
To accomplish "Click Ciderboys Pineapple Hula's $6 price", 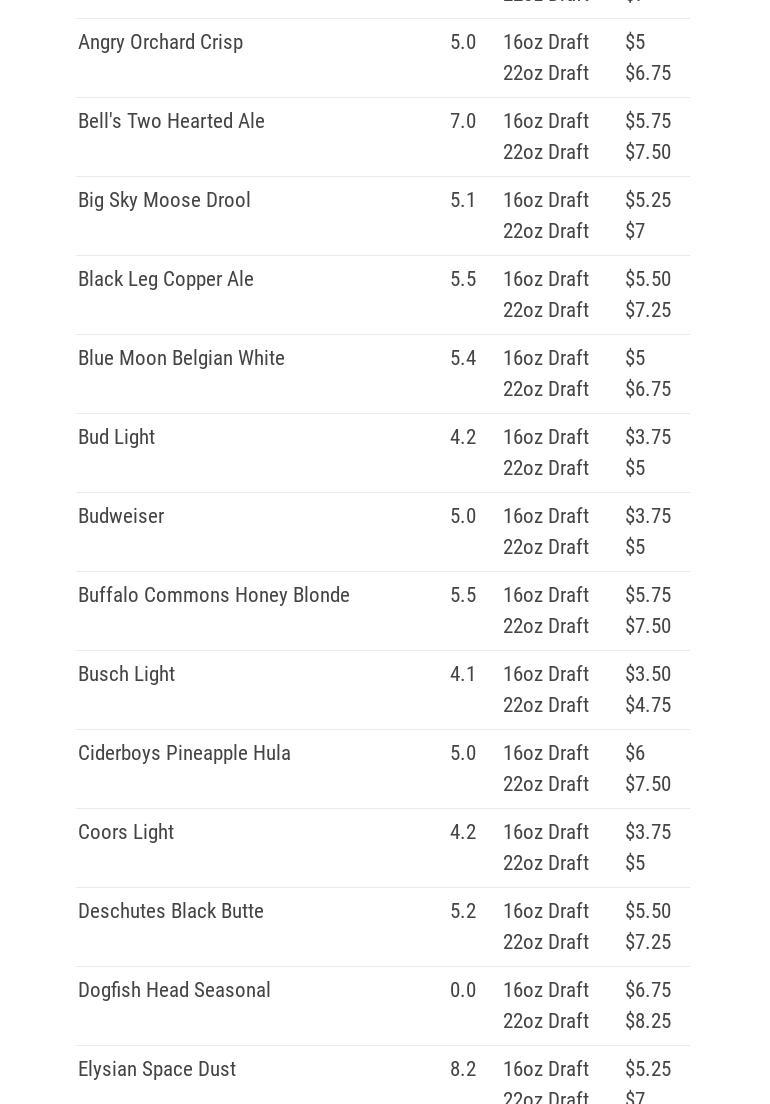I will click(x=635, y=753).
